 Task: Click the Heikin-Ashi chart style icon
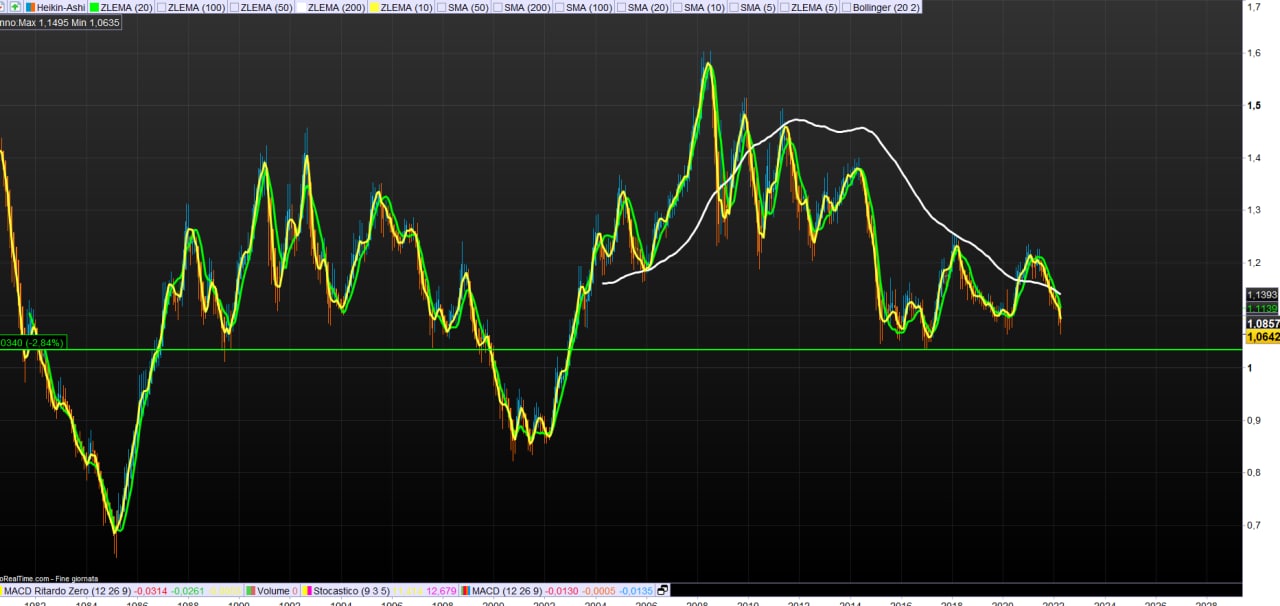pyautogui.click(x=30, y=7)
